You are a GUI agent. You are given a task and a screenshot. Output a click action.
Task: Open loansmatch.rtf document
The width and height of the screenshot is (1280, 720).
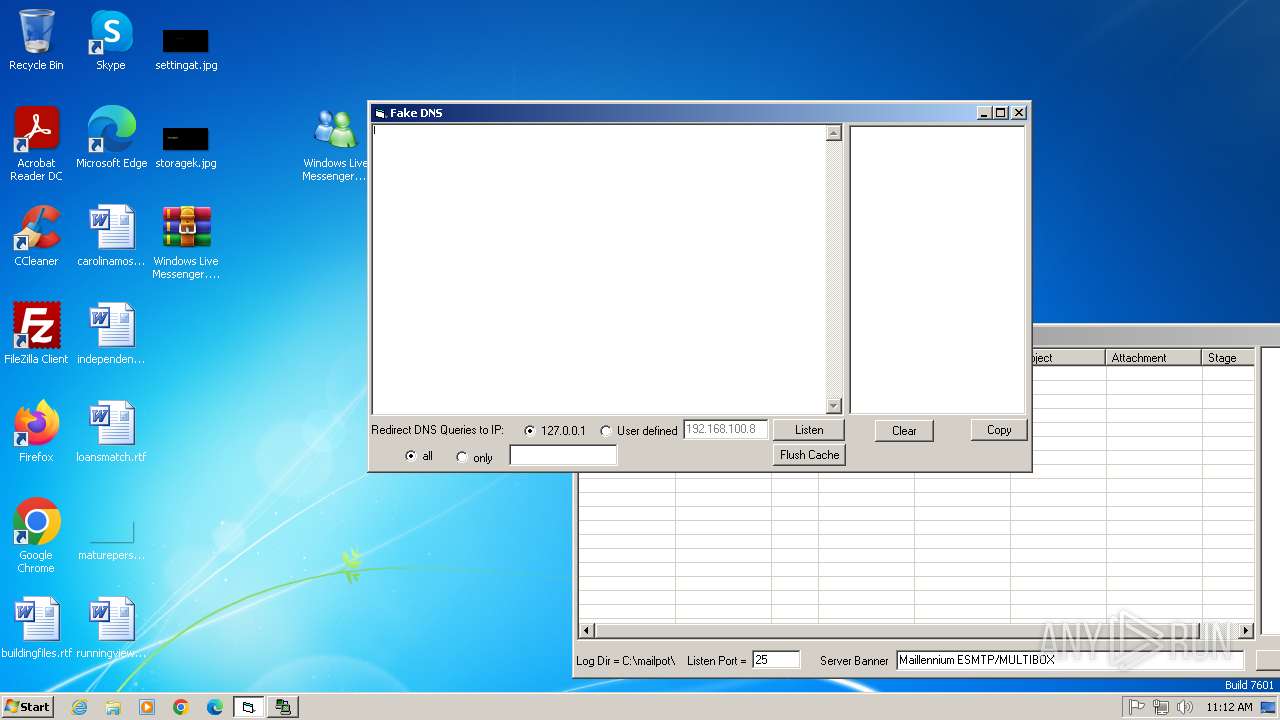[111, 432]
